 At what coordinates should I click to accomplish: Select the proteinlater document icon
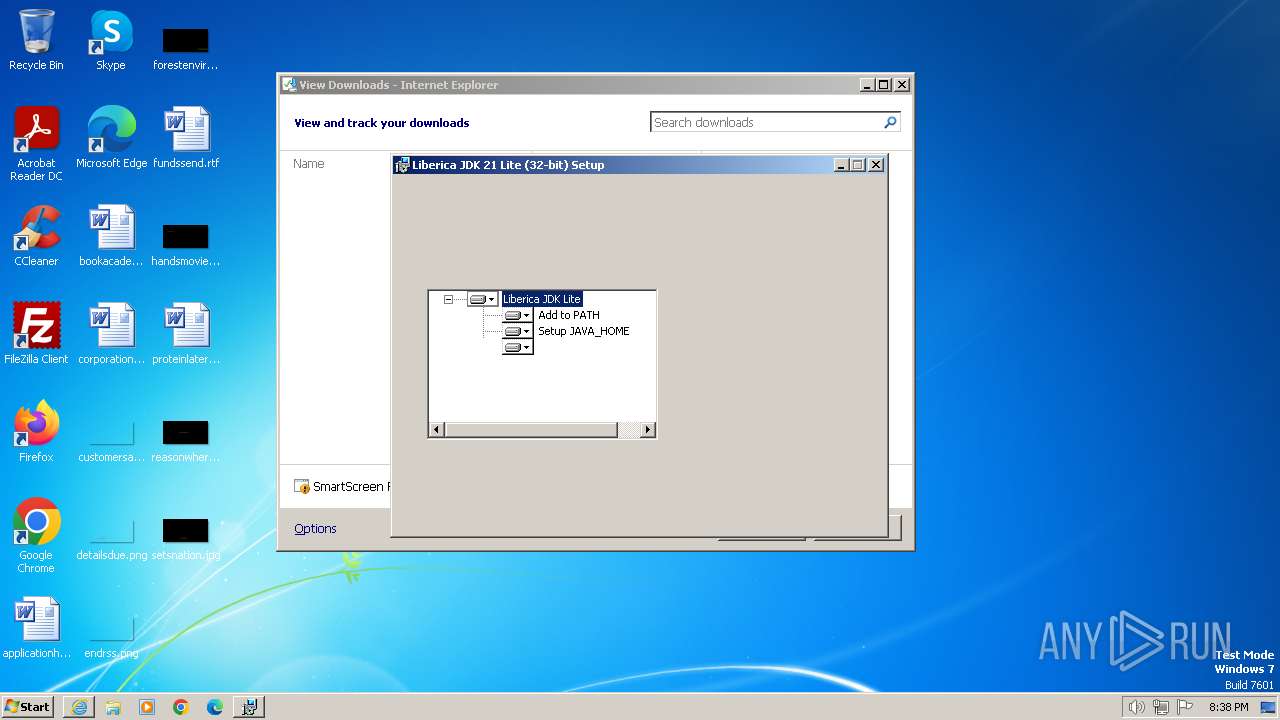point(186,334)
